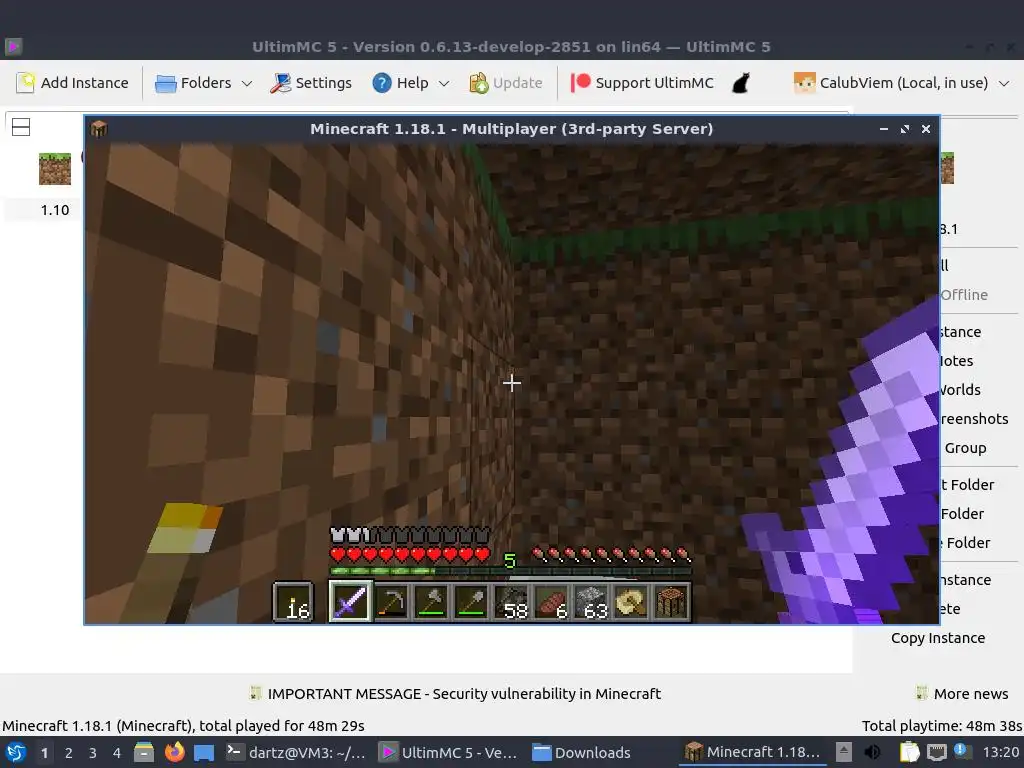Switch to workspace 2

click(69, 753)
